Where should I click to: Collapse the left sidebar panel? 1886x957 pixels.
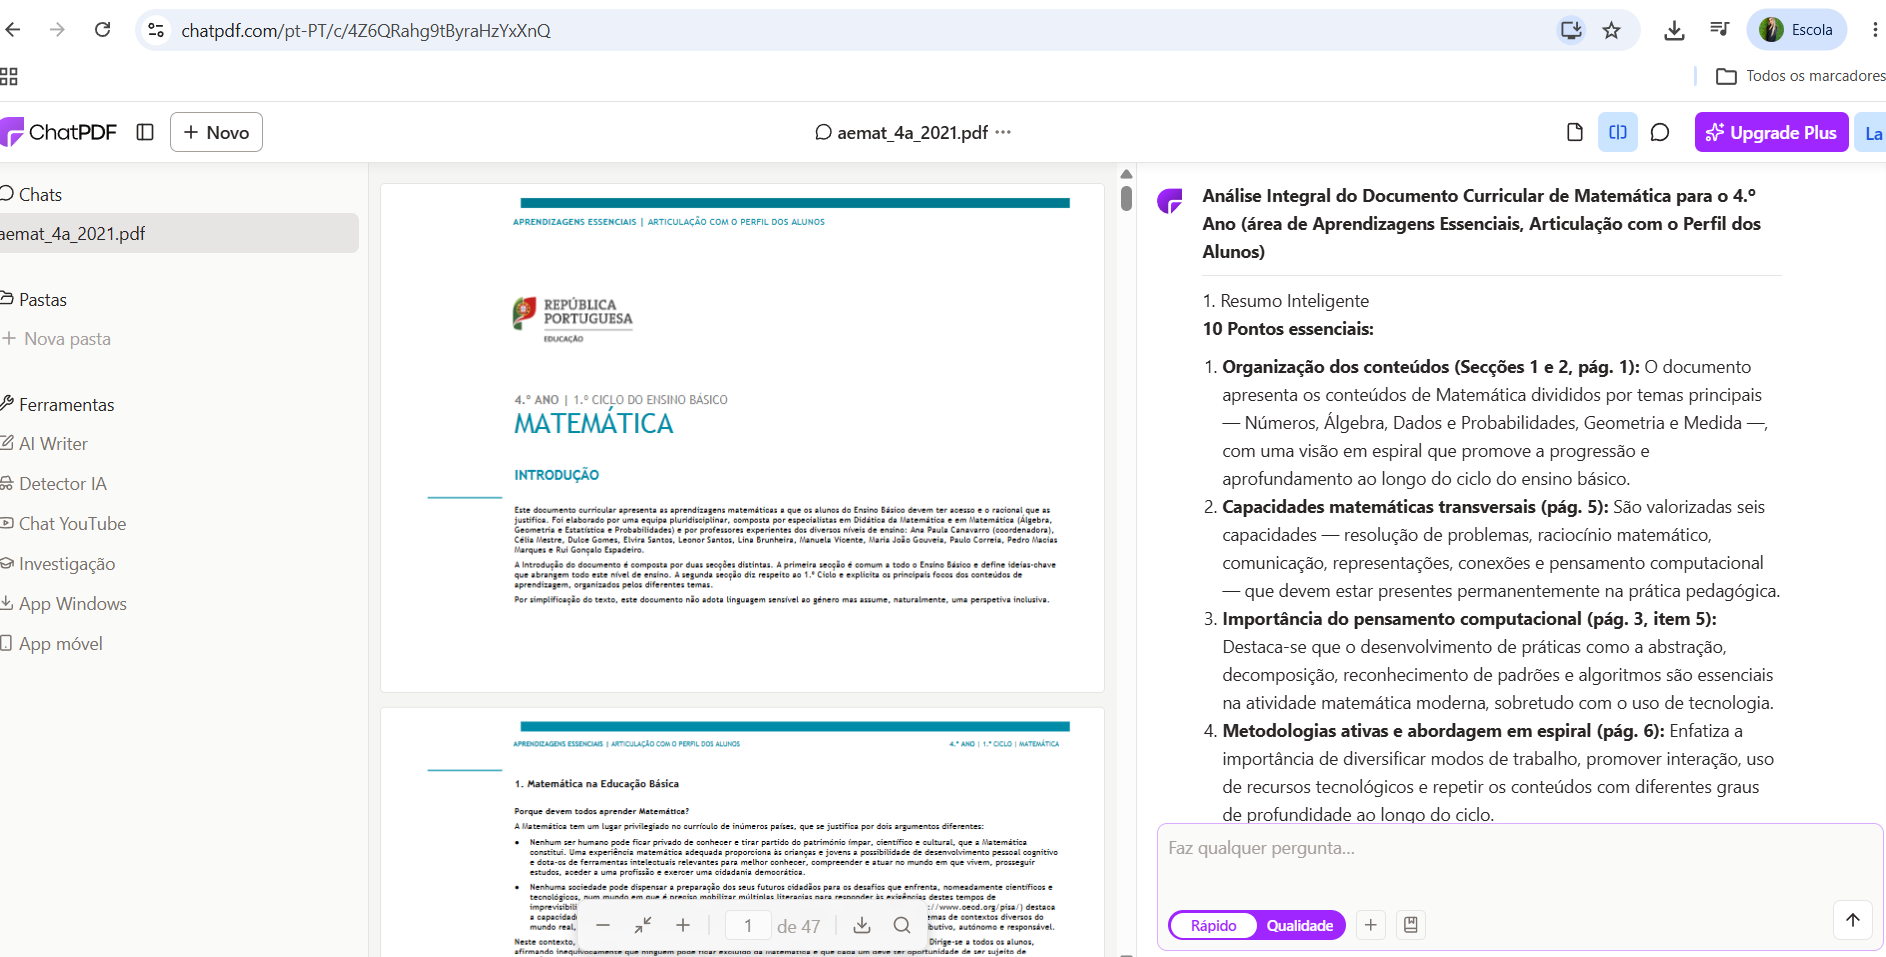pyautogui.click(x=145, y=132)
